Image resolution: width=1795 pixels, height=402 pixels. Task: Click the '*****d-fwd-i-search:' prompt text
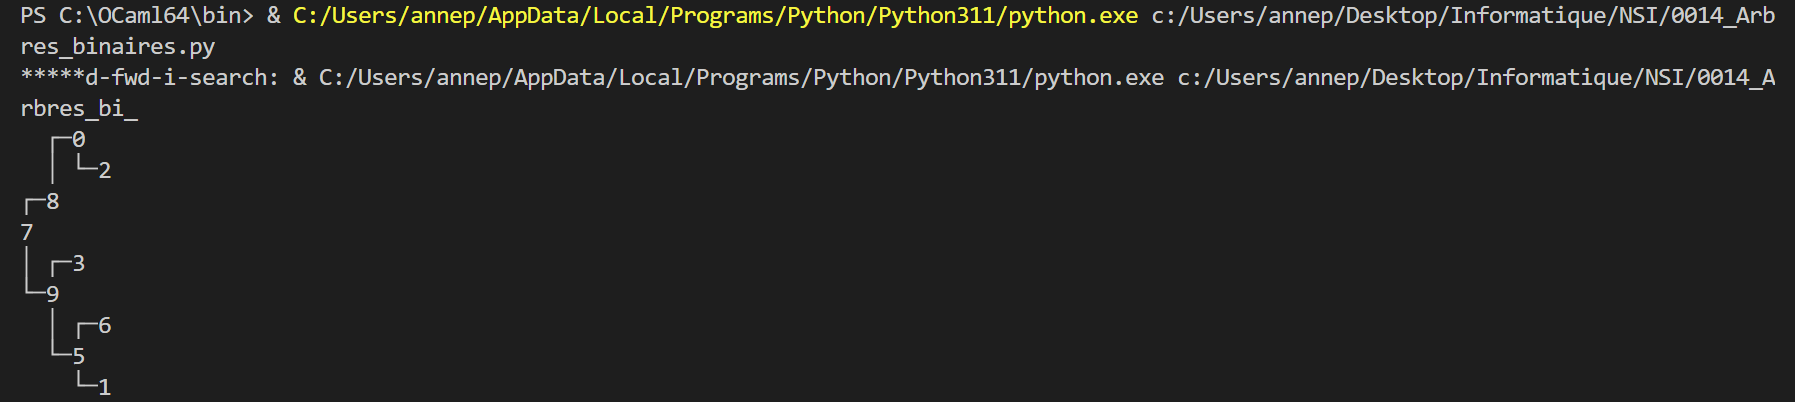tap(150, 78)
